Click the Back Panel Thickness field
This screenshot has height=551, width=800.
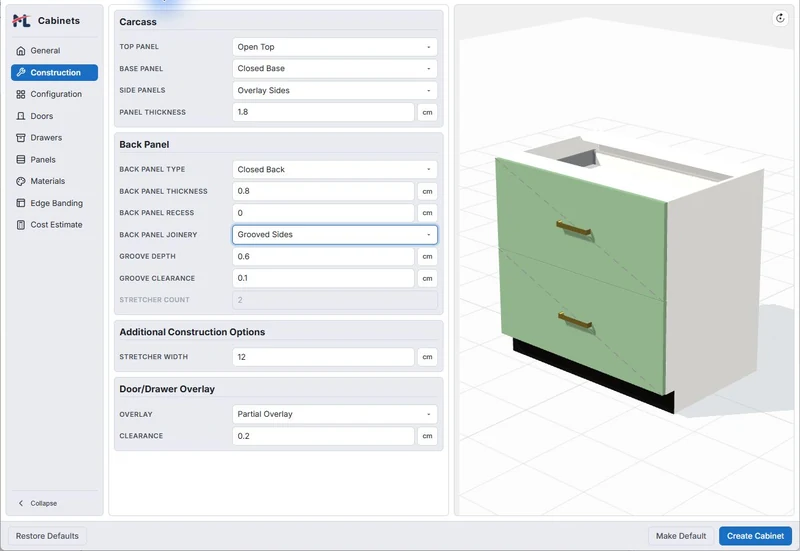coord(323,191)
